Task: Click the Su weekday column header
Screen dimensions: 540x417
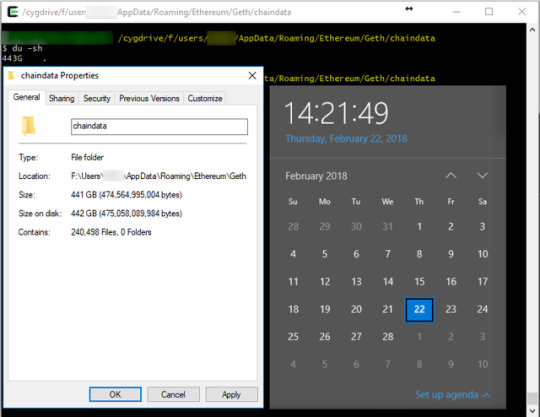Action: (293, 201)
